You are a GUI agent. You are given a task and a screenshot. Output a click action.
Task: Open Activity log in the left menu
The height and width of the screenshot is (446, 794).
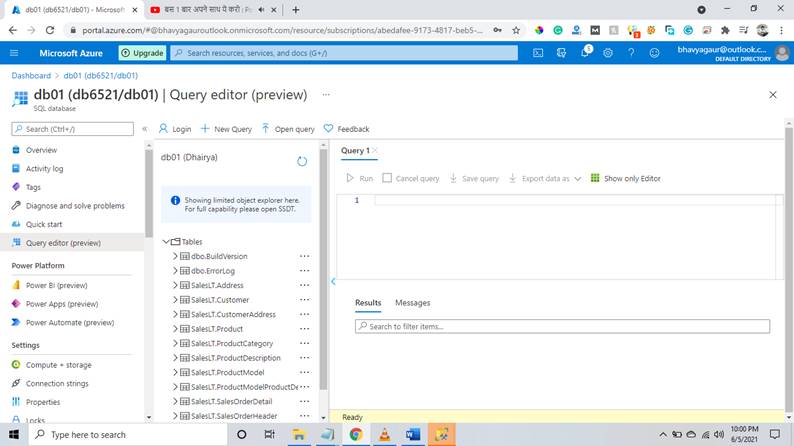click(45, 169)
